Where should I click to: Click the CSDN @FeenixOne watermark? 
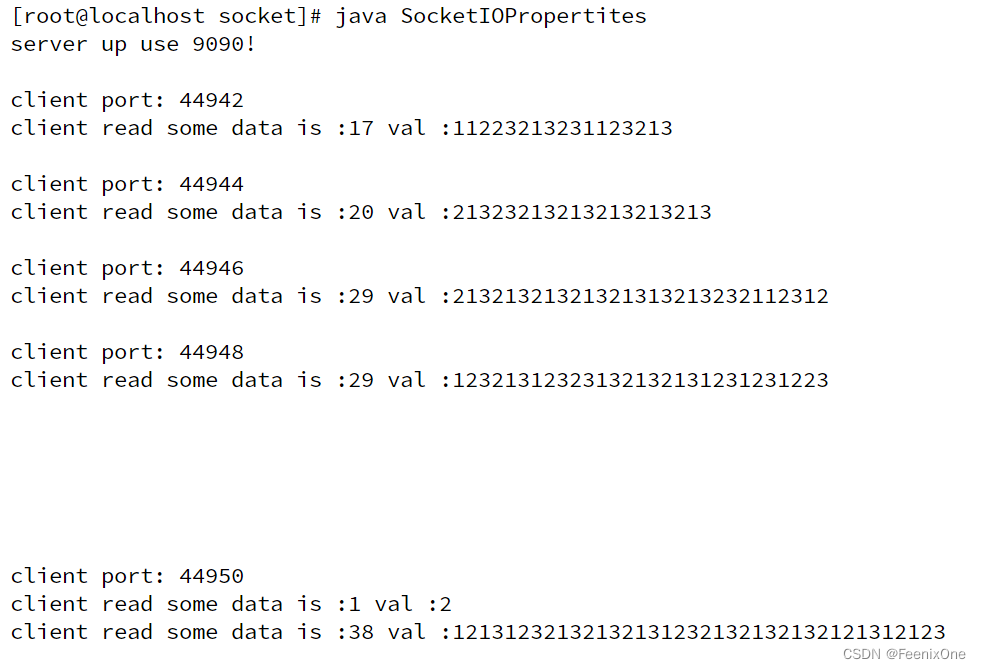[904, 654]
